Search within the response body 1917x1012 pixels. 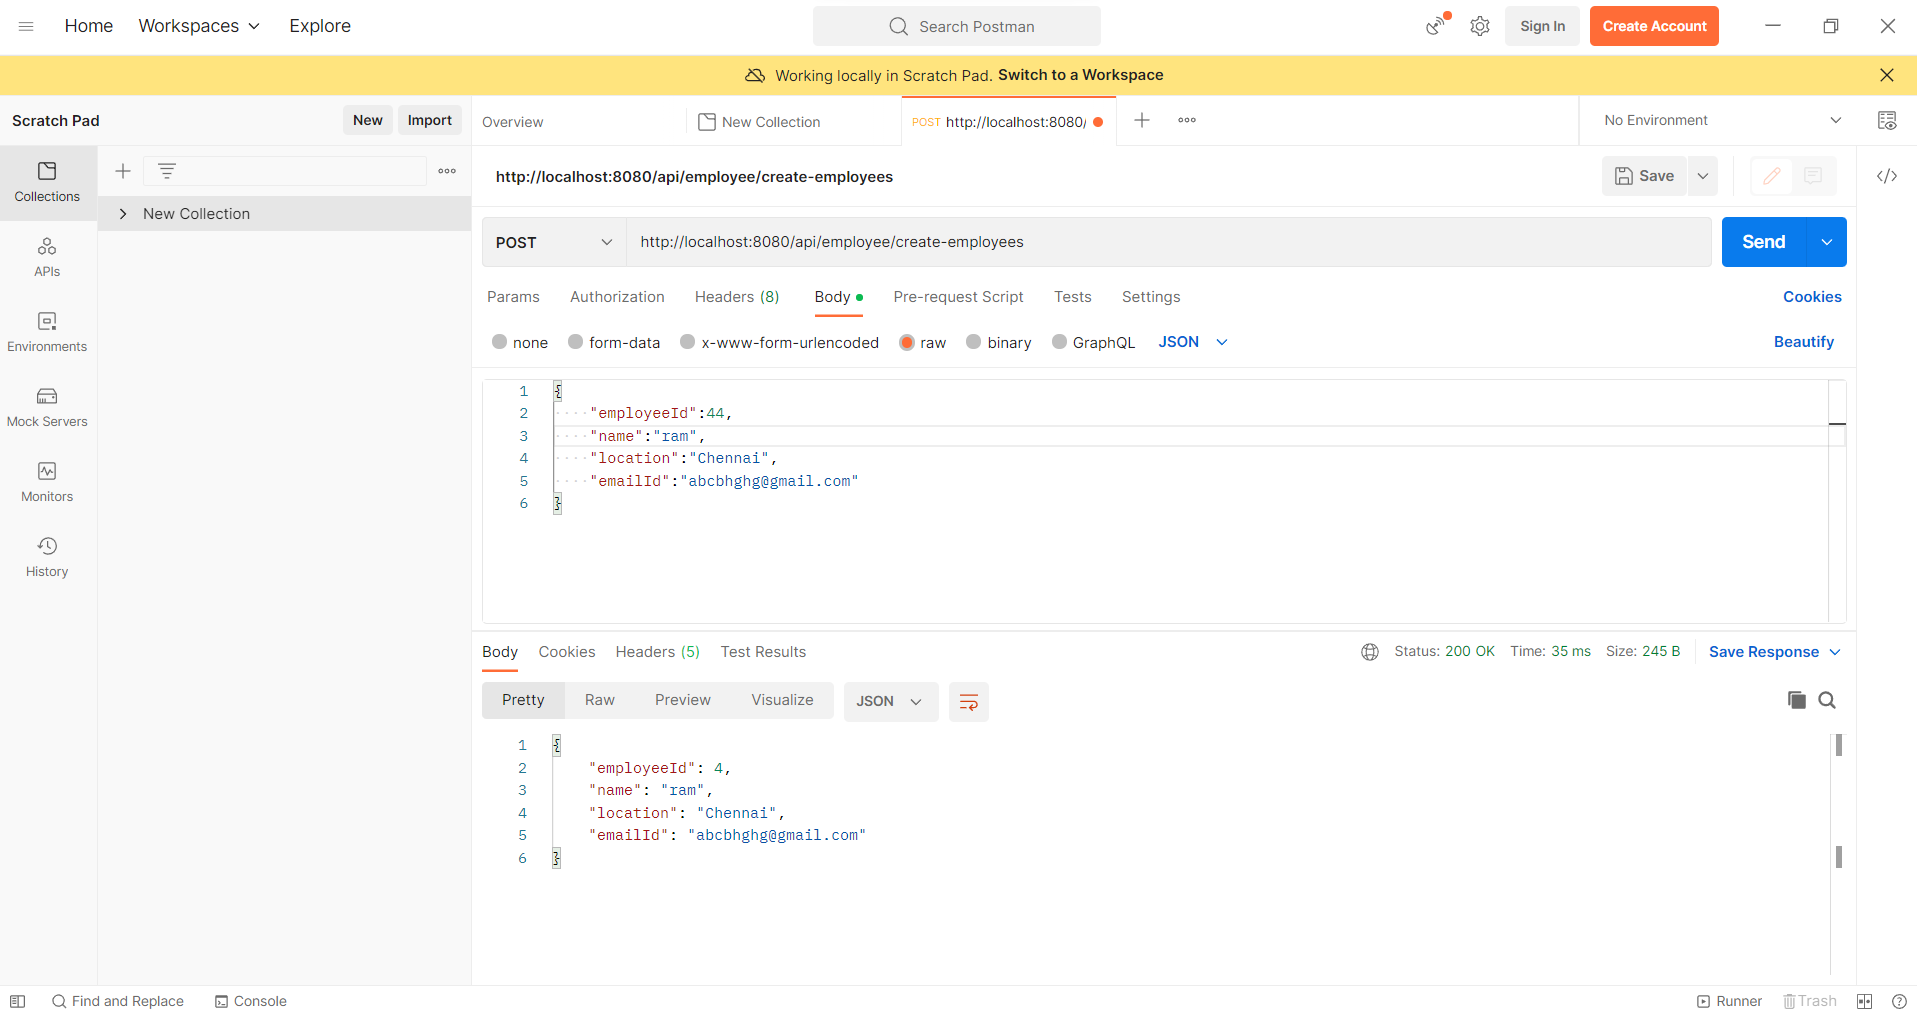pyautogui.click(x=1827, y=700)
